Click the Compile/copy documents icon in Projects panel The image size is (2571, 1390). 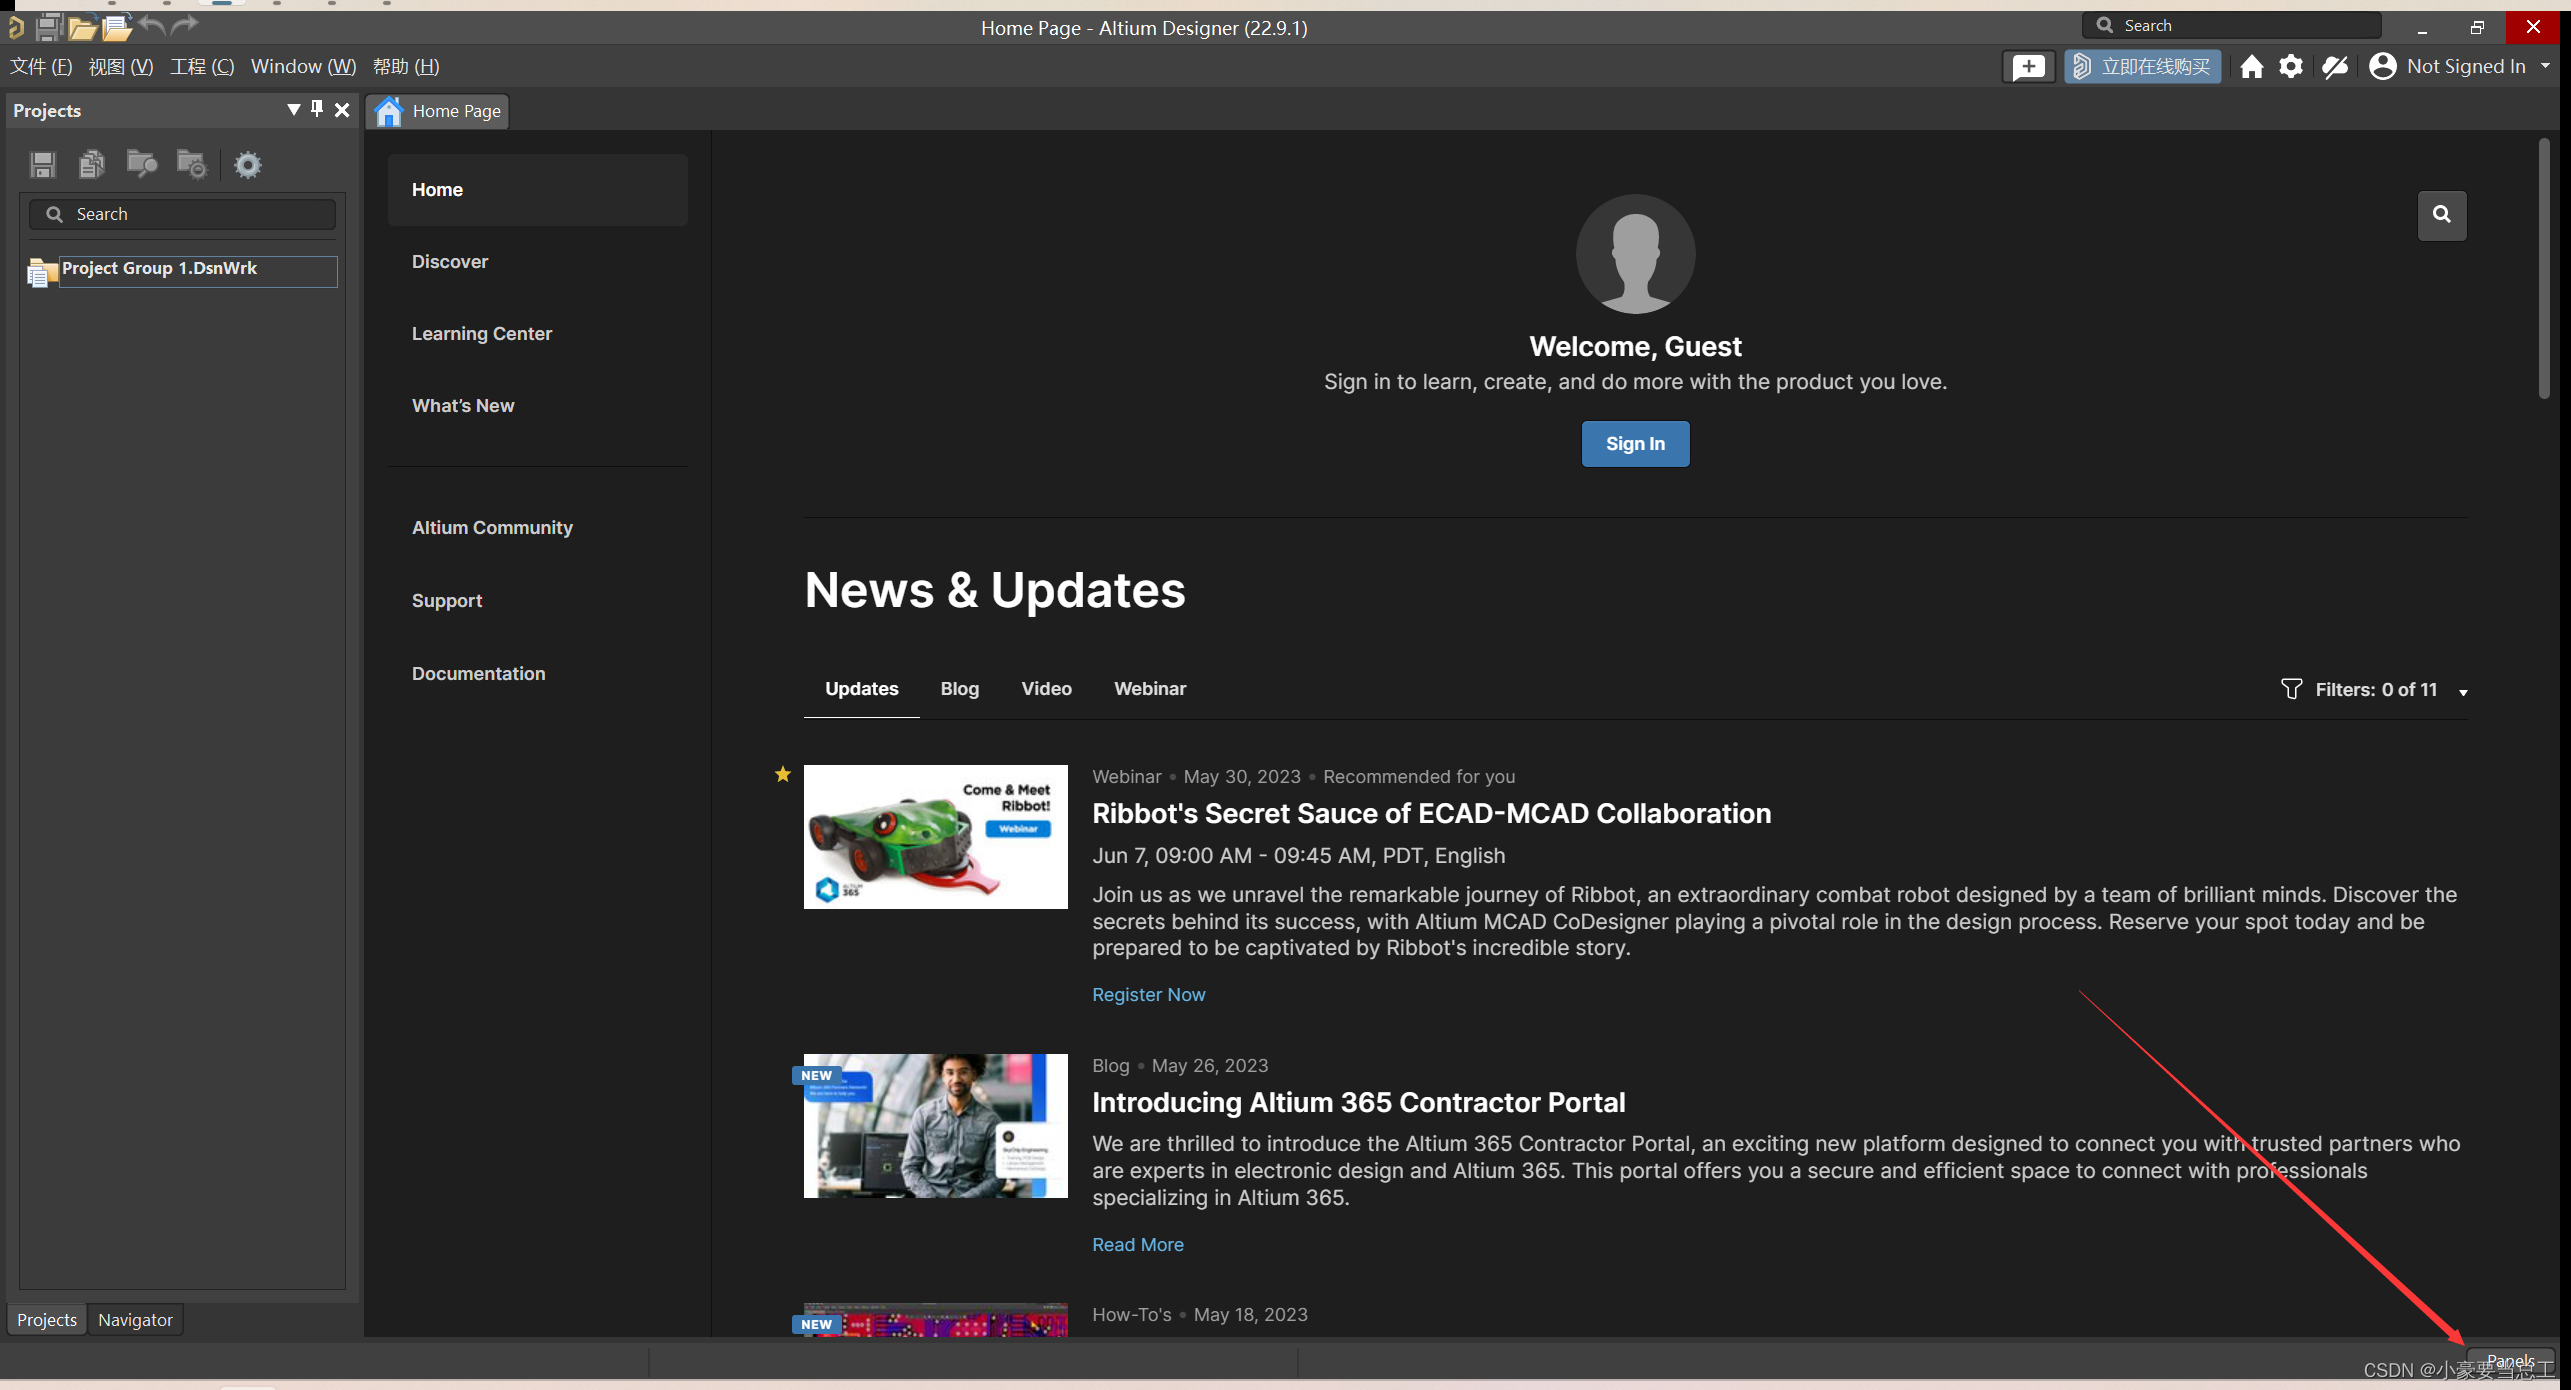coord(92,164)
